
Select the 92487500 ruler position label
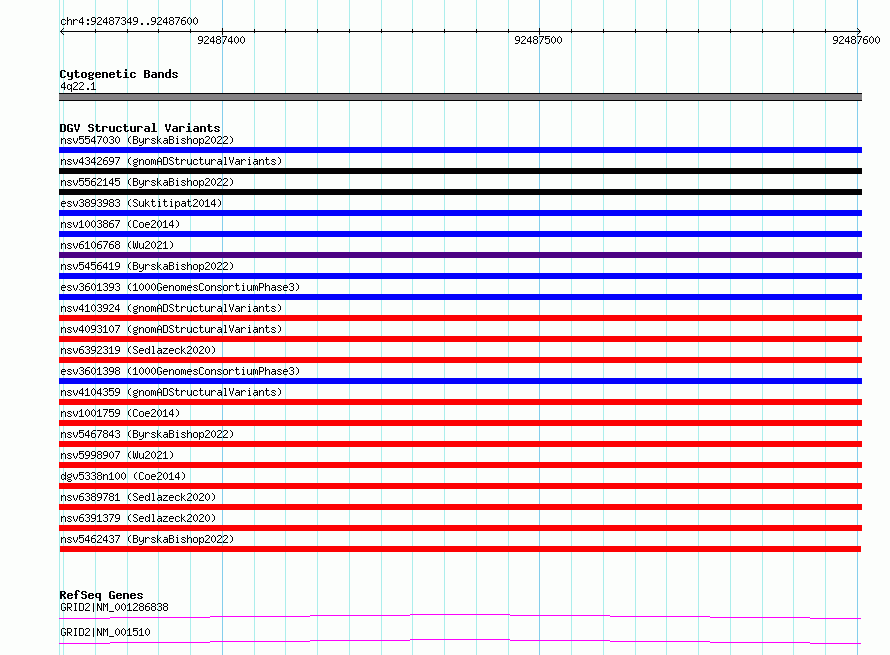538,40
